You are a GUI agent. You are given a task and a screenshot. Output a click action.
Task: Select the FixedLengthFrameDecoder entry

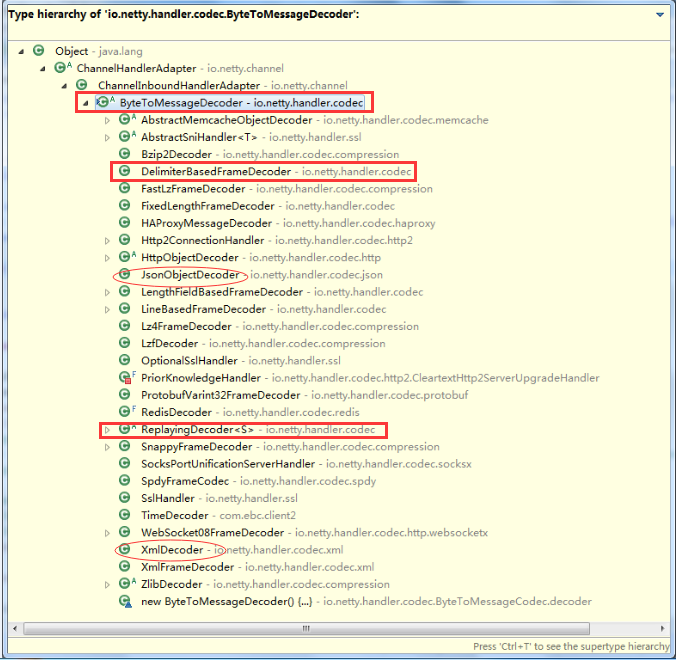coord(268,206)
